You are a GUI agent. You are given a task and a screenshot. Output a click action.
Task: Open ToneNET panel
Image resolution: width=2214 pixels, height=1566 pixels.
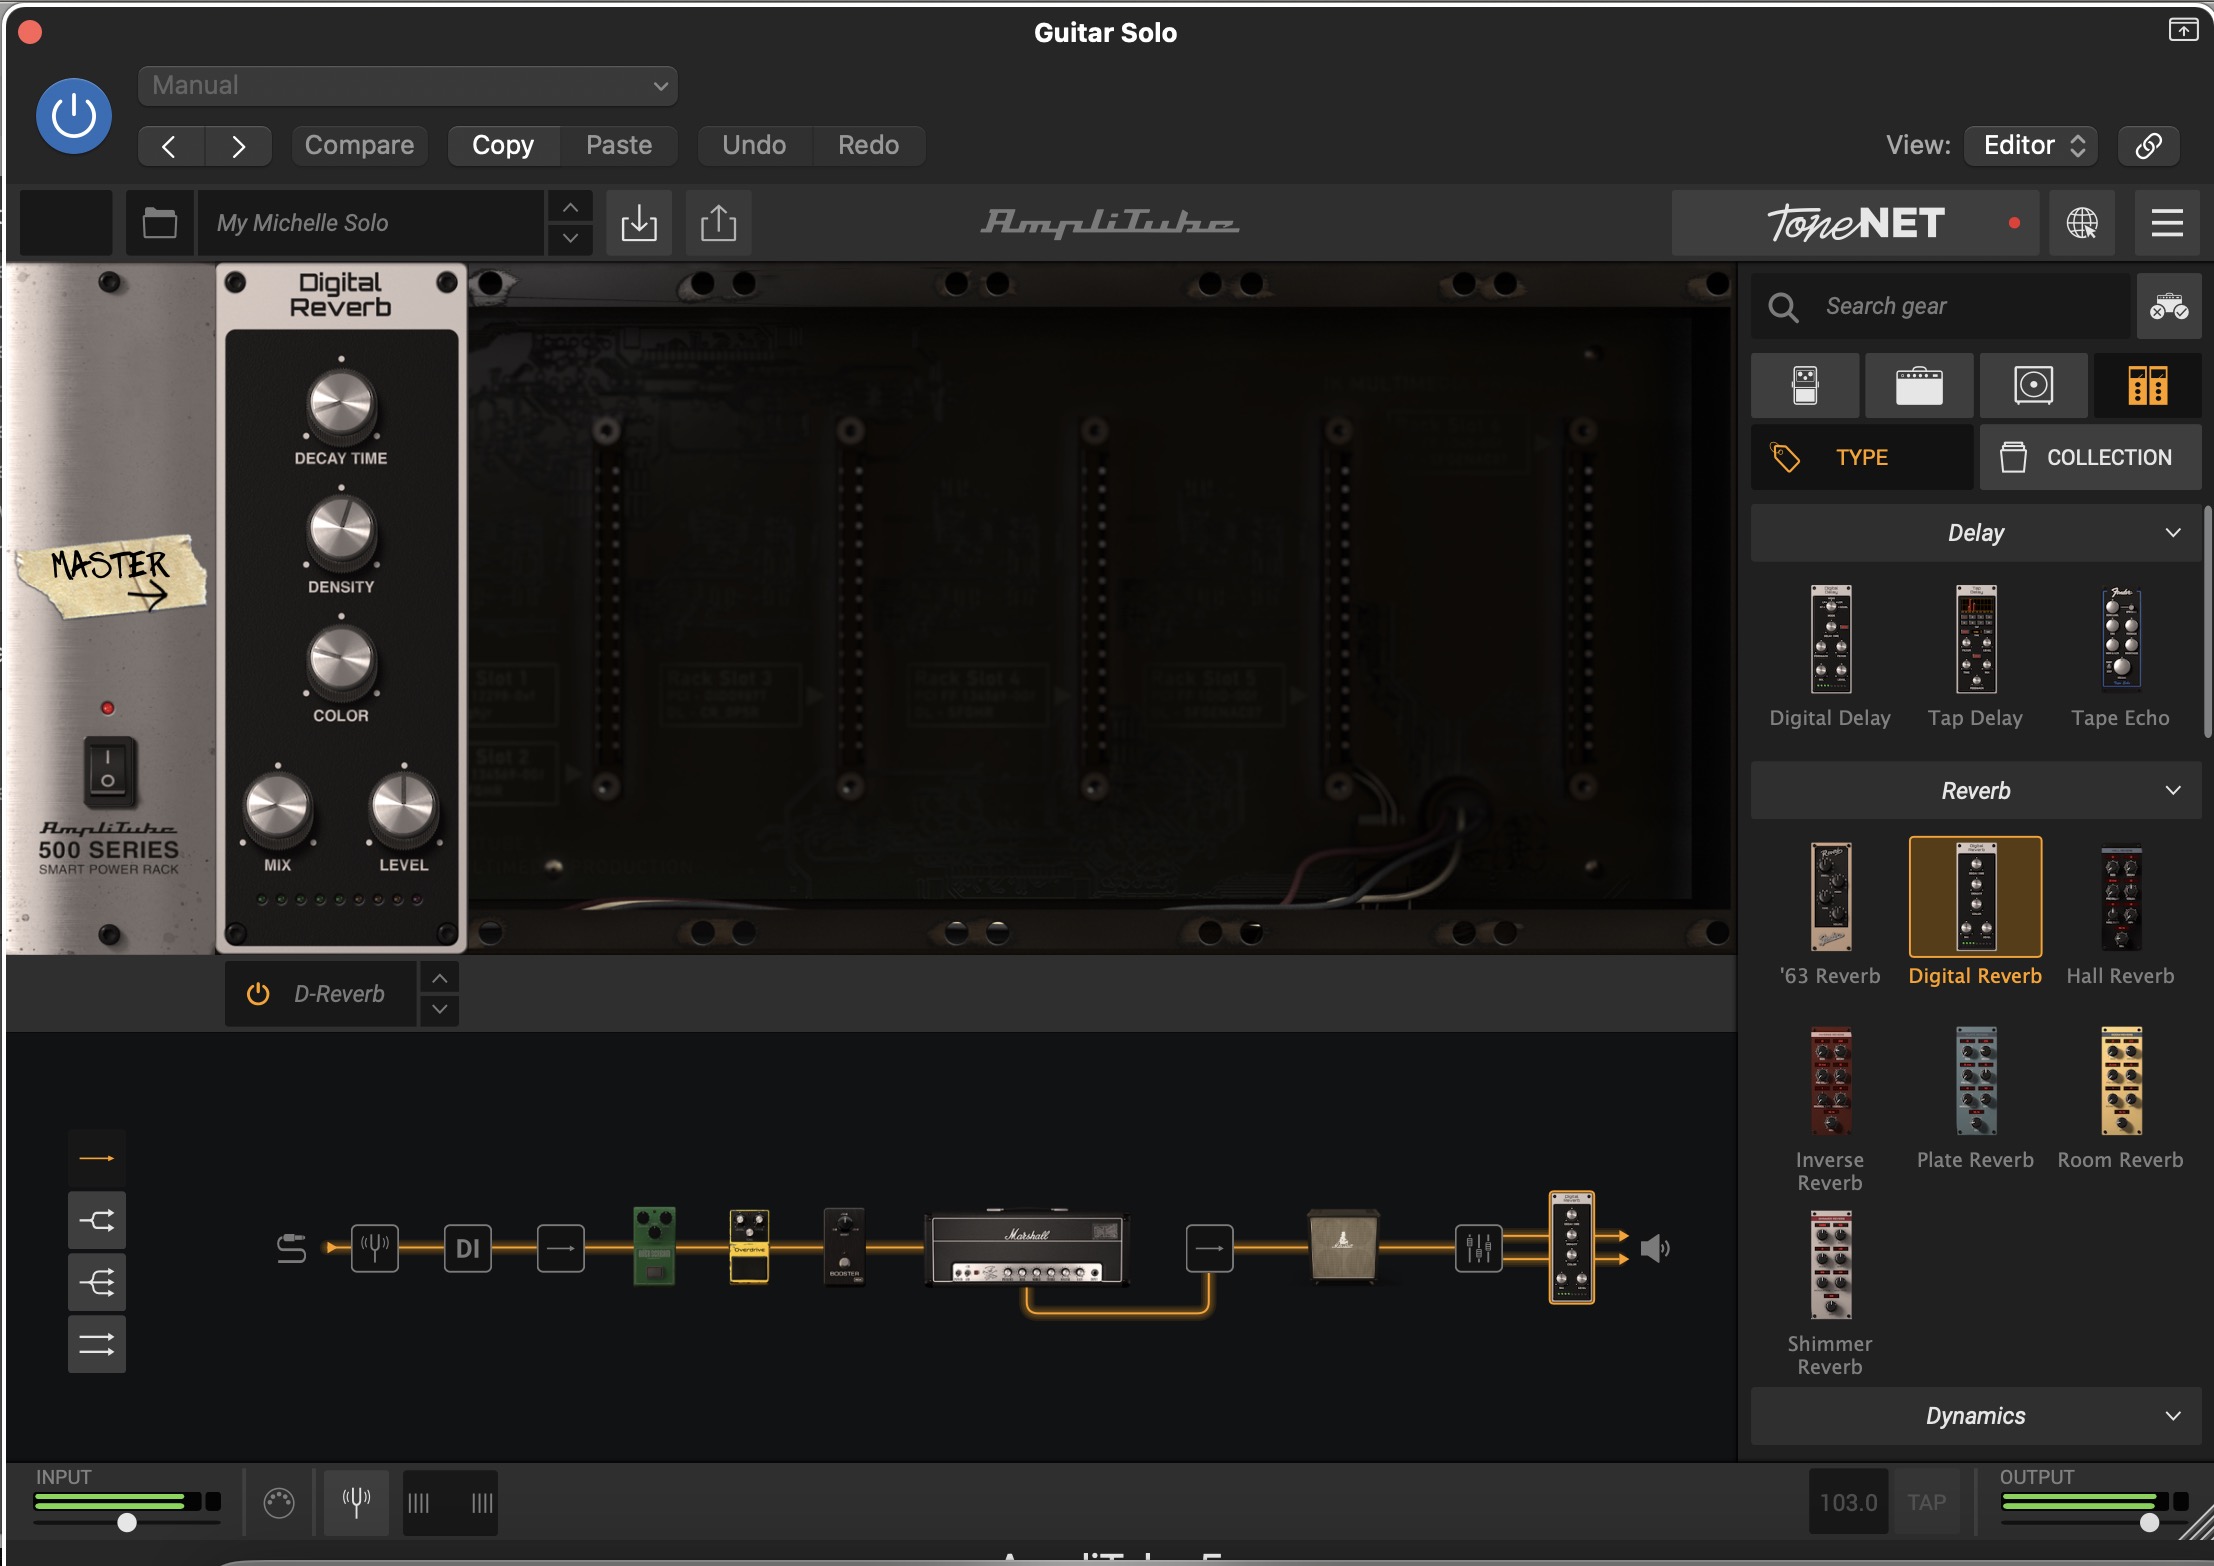1856,222
